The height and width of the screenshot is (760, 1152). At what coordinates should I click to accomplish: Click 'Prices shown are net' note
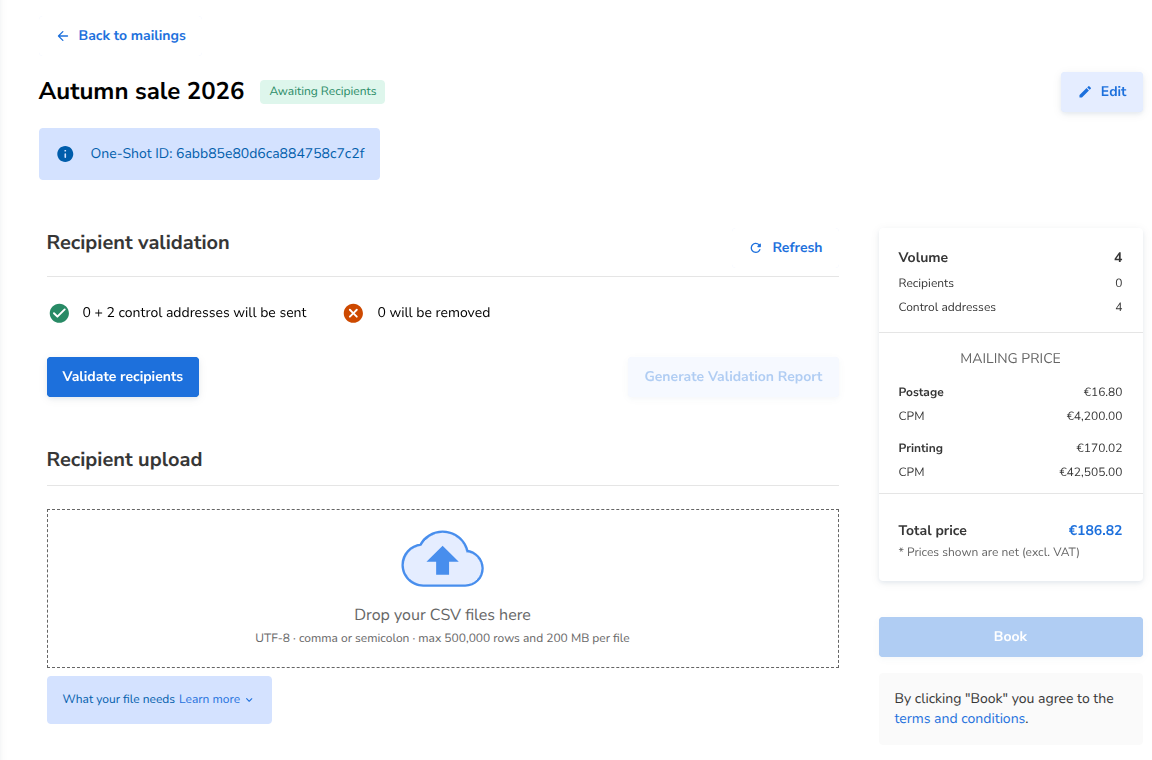coord(989,552)
